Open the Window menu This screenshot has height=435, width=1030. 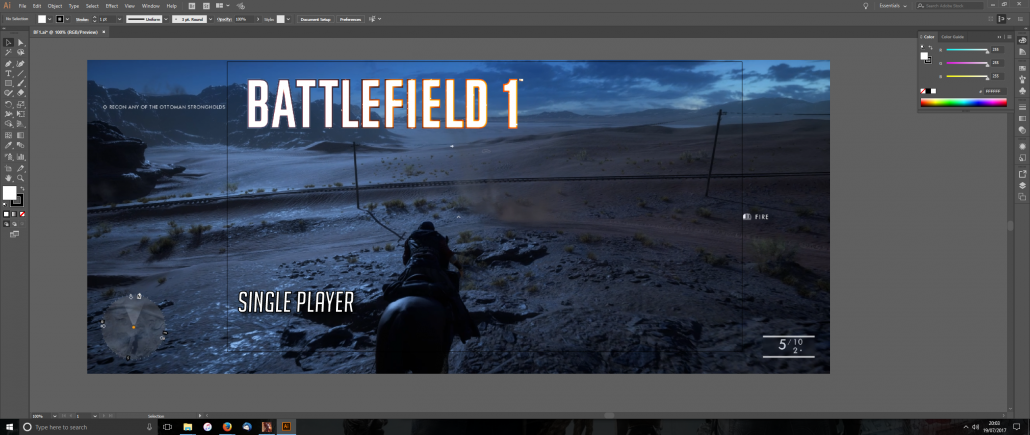pyautogui.click(x=150, y=6)
